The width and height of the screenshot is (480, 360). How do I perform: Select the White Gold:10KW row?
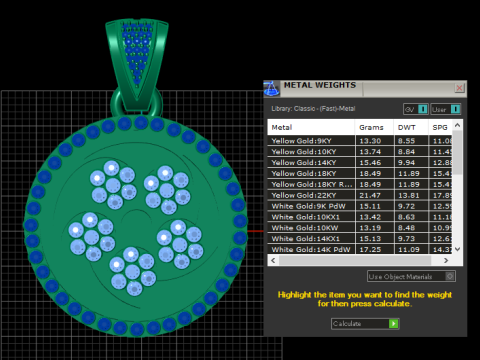(360, 228)
